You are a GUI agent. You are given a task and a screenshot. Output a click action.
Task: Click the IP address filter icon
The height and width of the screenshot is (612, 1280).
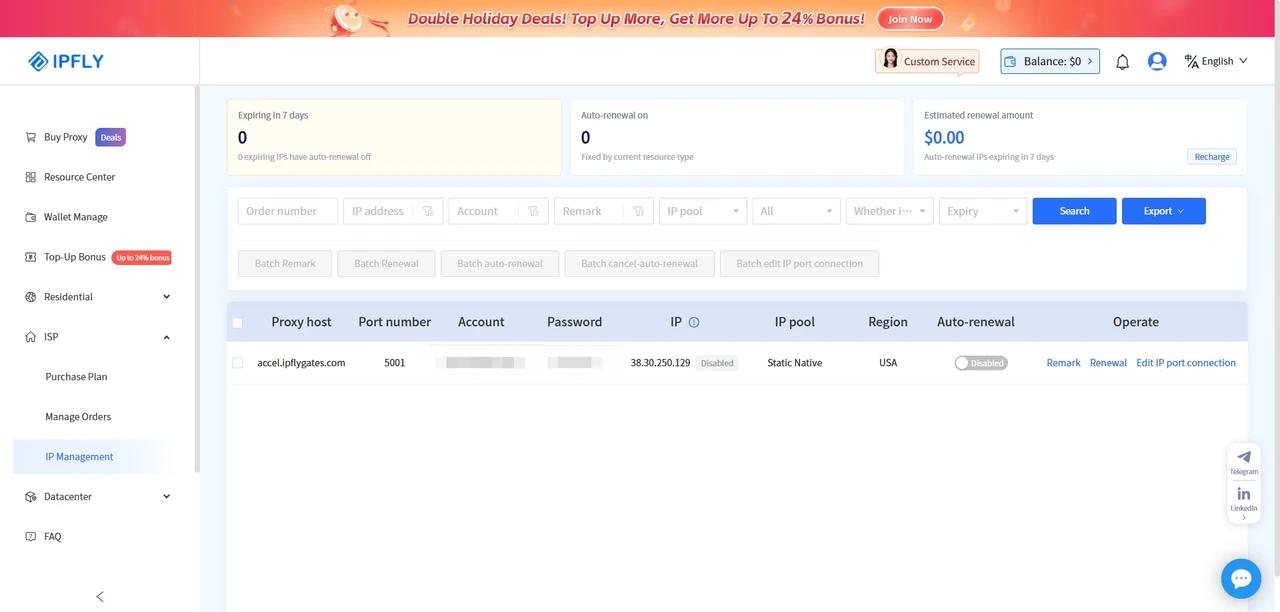pyautogui.click(x=427, y=211)
